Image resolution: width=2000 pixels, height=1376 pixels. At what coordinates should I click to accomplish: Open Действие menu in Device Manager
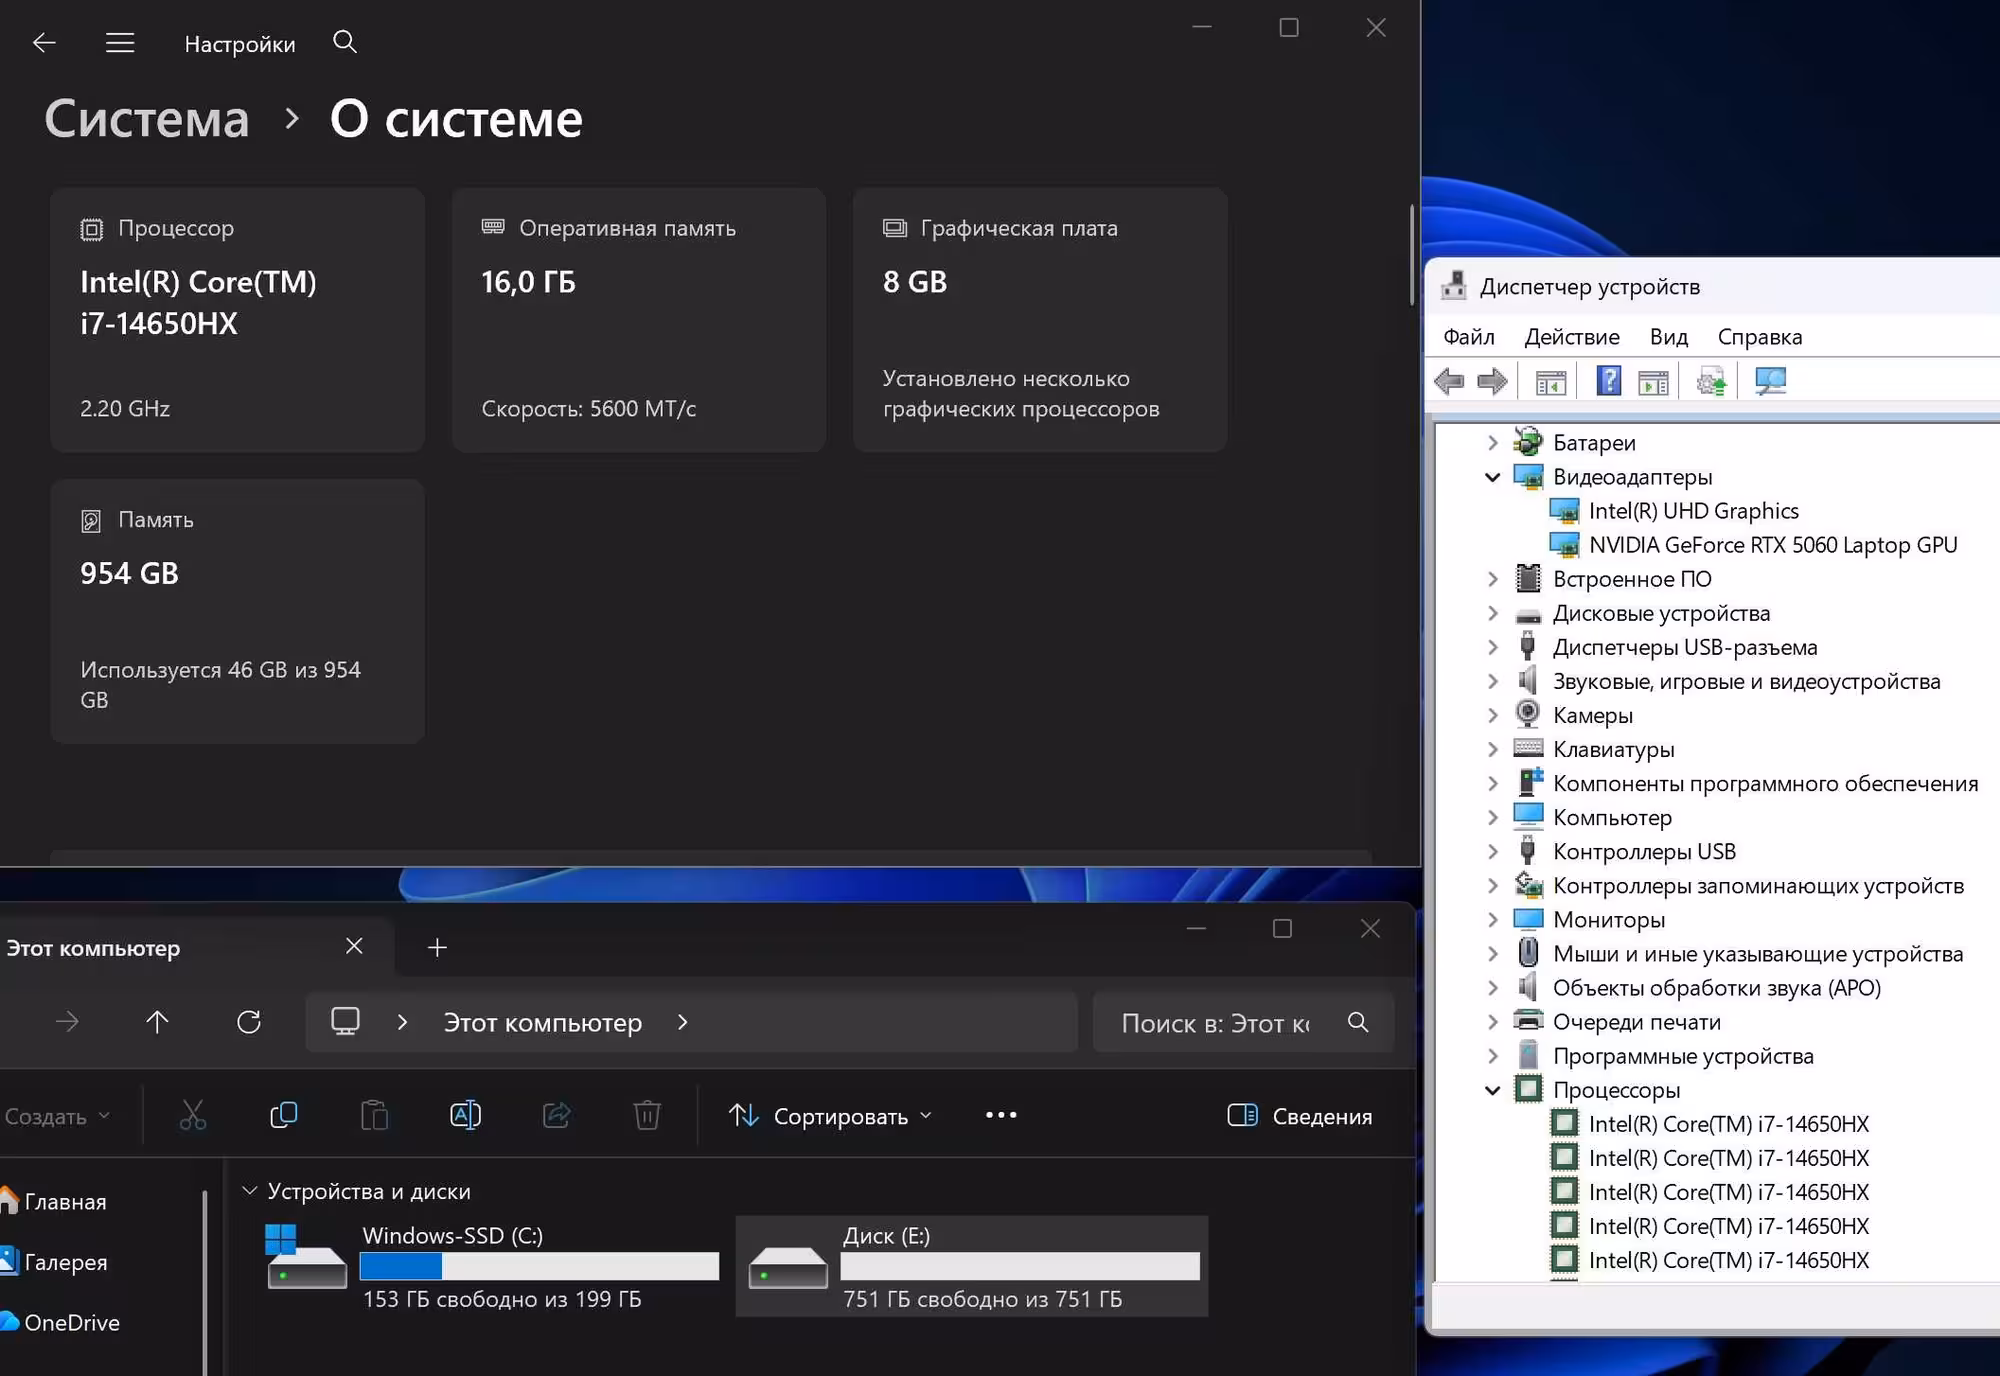(x=1572, y=337)
